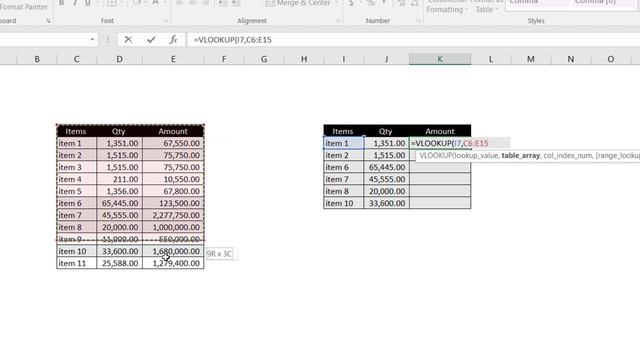
Task: Select column M header
Action: click(x=531, y=59)
